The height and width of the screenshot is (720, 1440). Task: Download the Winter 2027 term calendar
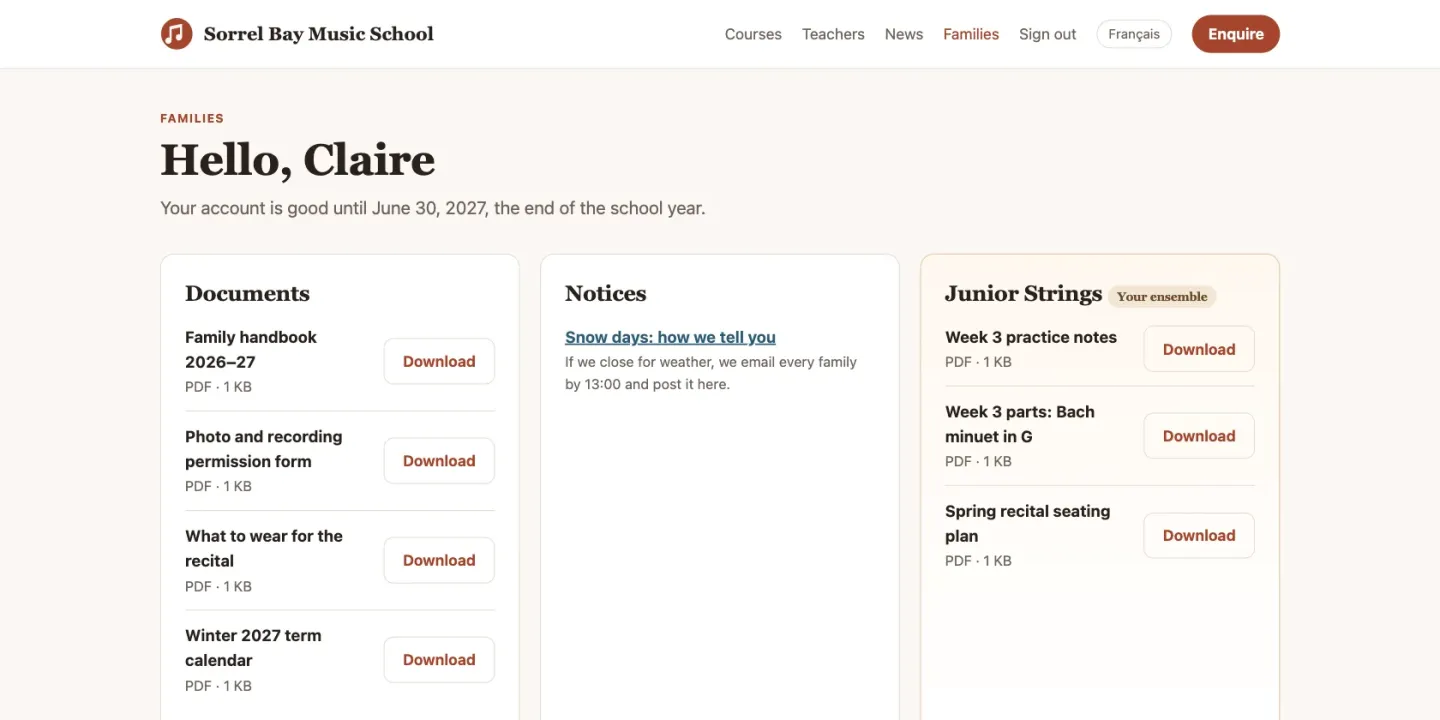click(439, 660)
